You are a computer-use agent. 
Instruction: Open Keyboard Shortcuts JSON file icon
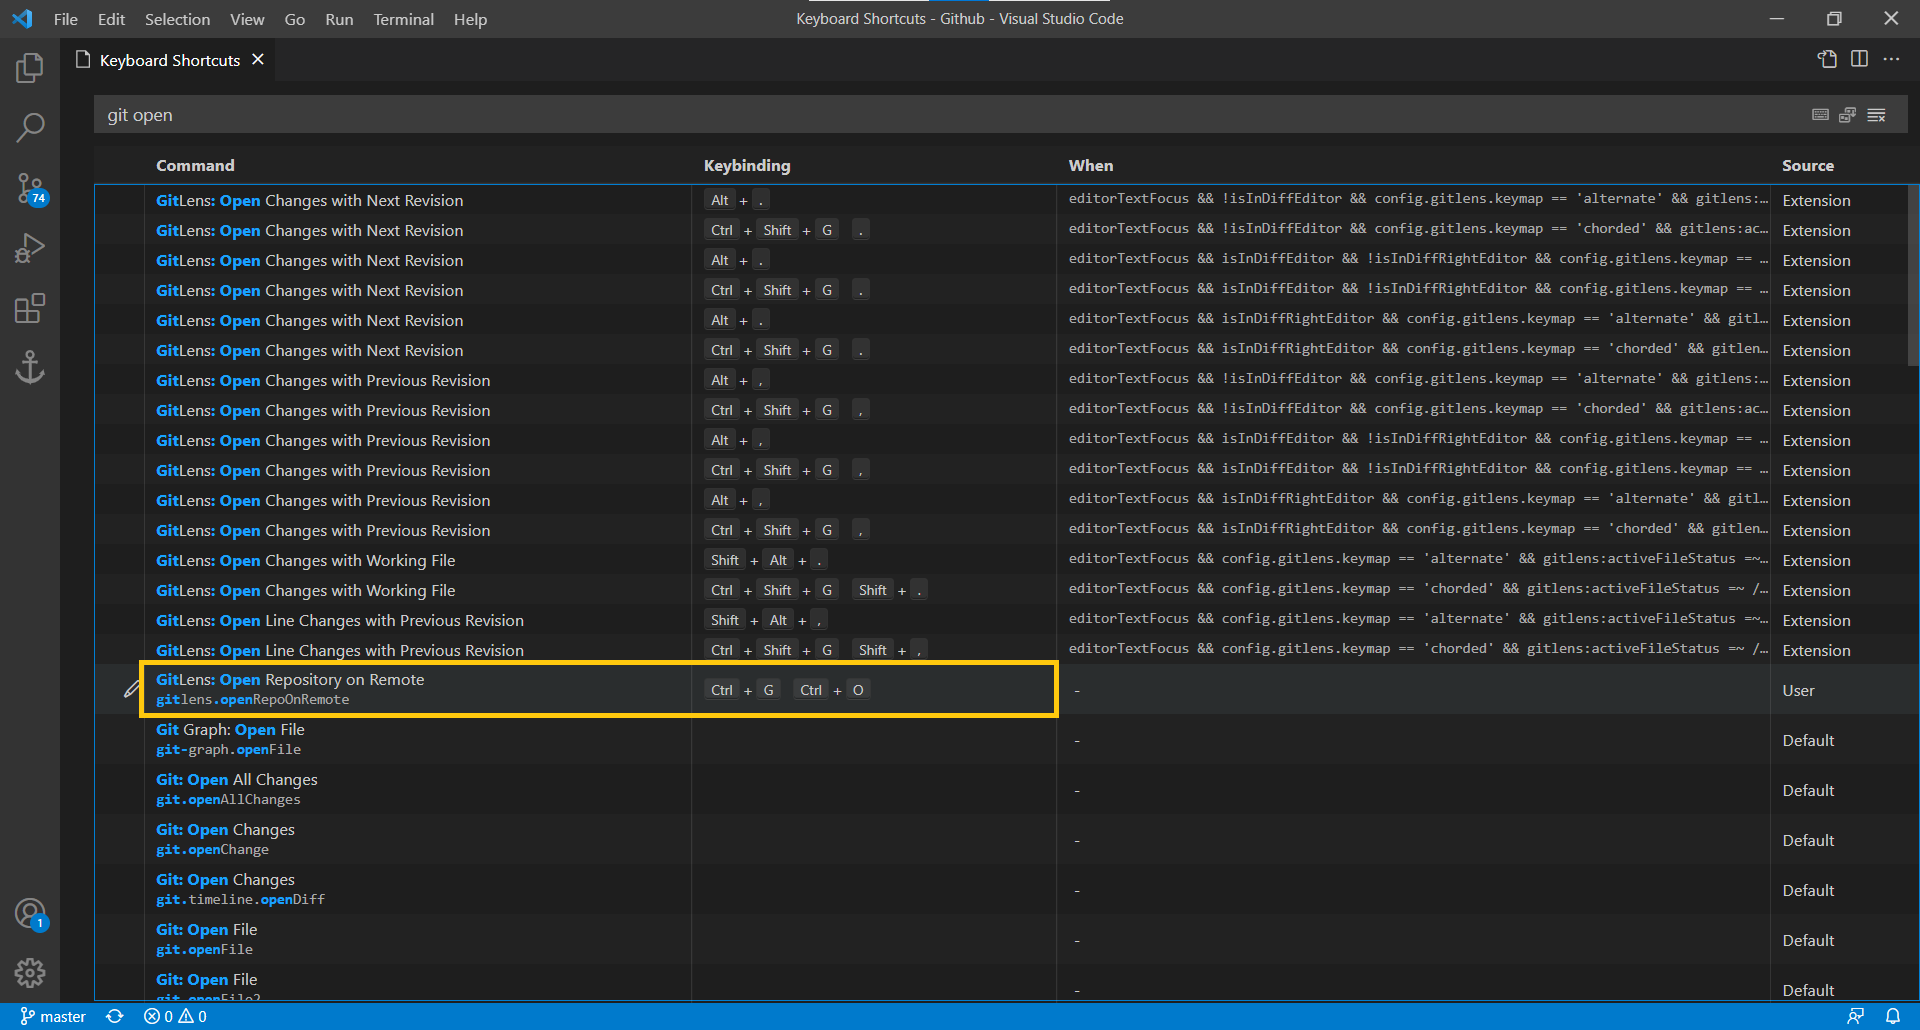click(1827, 59)
